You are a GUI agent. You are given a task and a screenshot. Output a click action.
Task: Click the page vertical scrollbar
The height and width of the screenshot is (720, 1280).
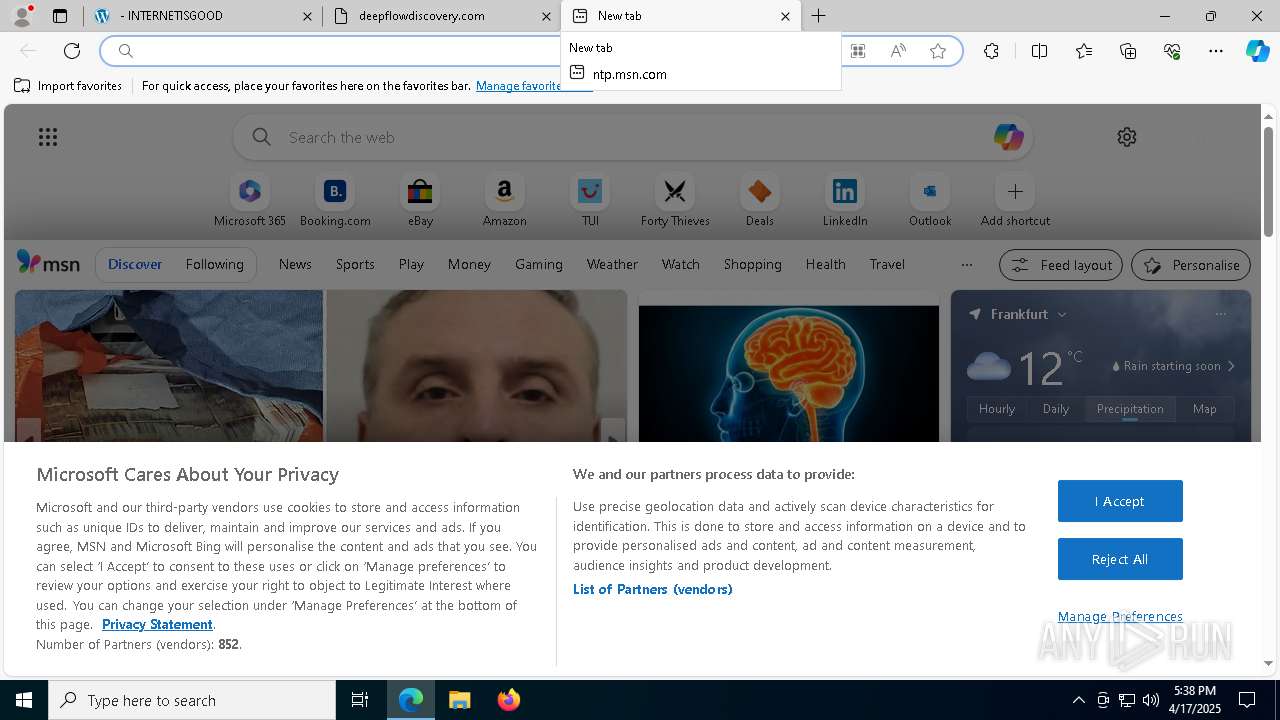(x=1268, y=180)
